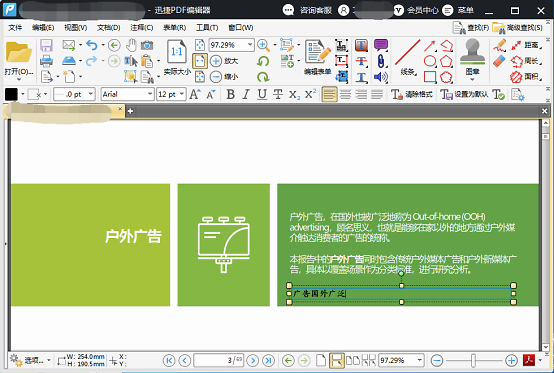Open the 文件 menu

click(15, 28)
